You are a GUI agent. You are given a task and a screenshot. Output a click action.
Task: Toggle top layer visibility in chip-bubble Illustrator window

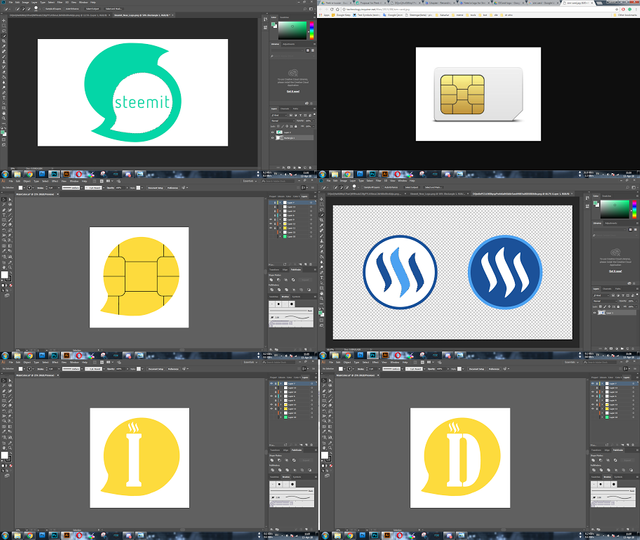click(x=271, y=202)
